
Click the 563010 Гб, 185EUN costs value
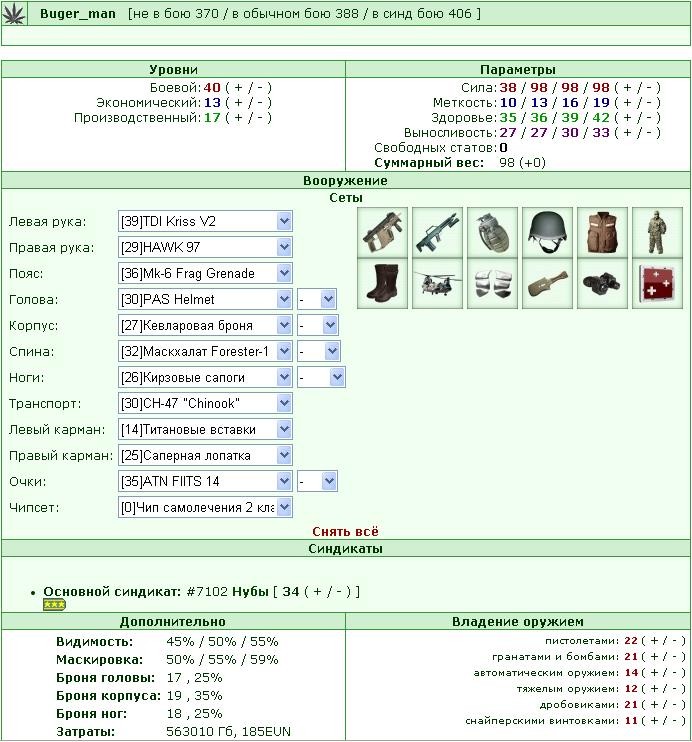pyautogui.click(x=228, y=732)
